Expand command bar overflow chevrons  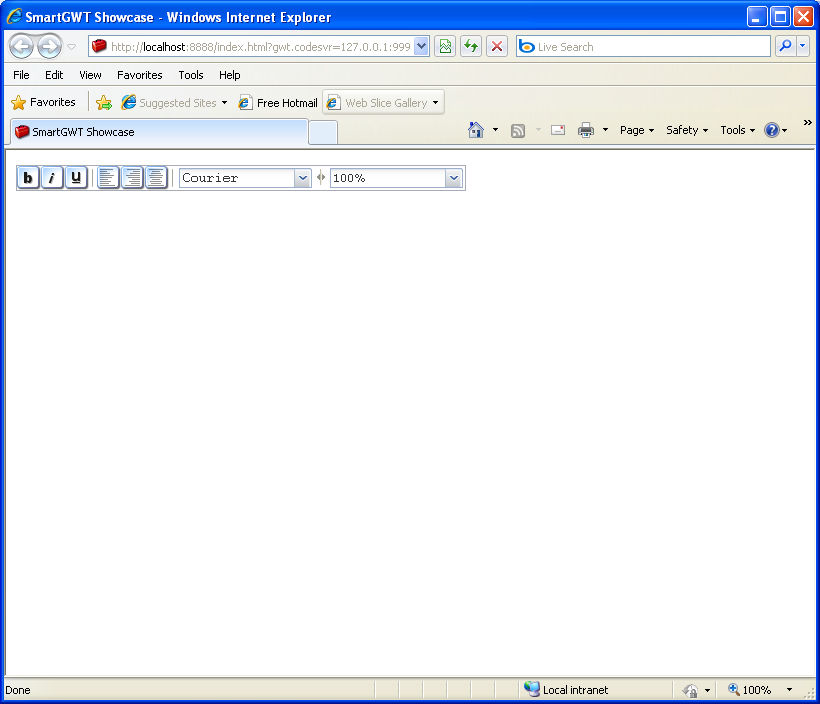click(807, 122)
